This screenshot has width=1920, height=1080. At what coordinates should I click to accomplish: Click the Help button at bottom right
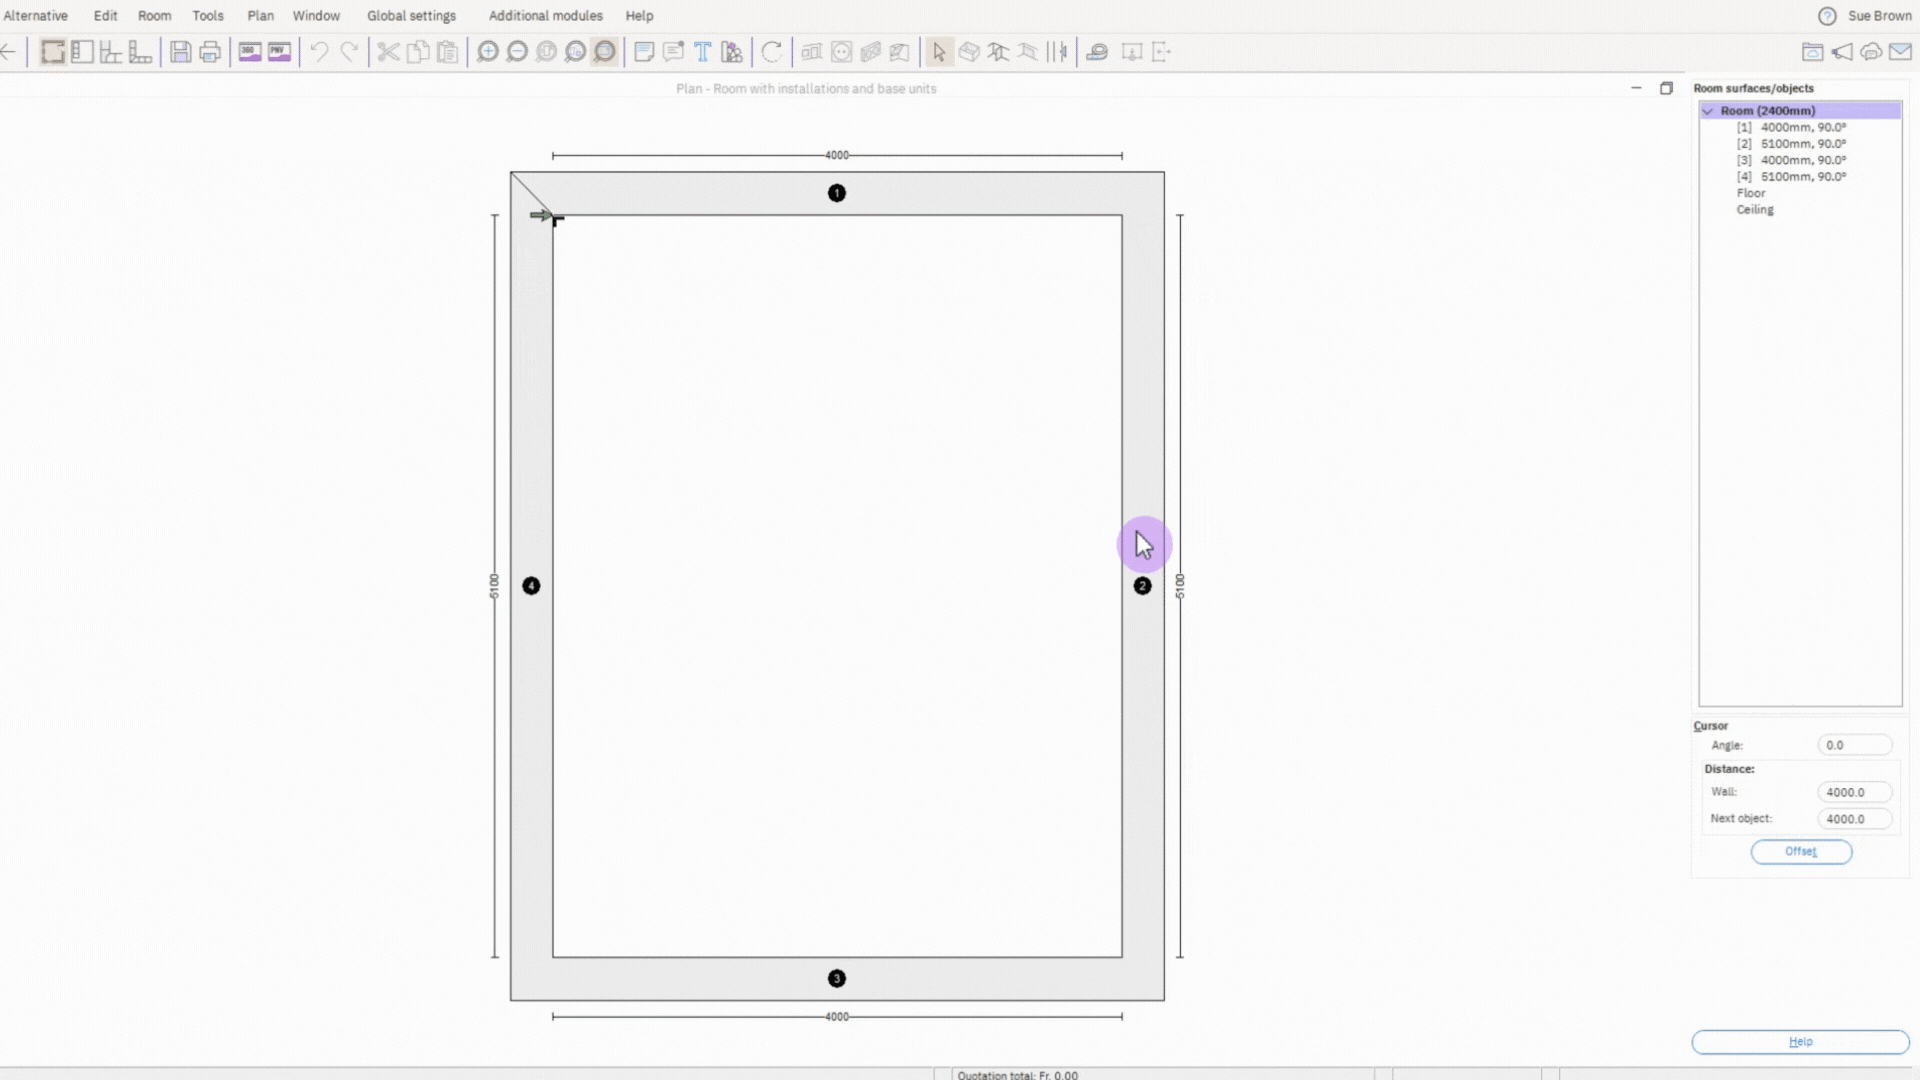(x=1799, y=1041)
